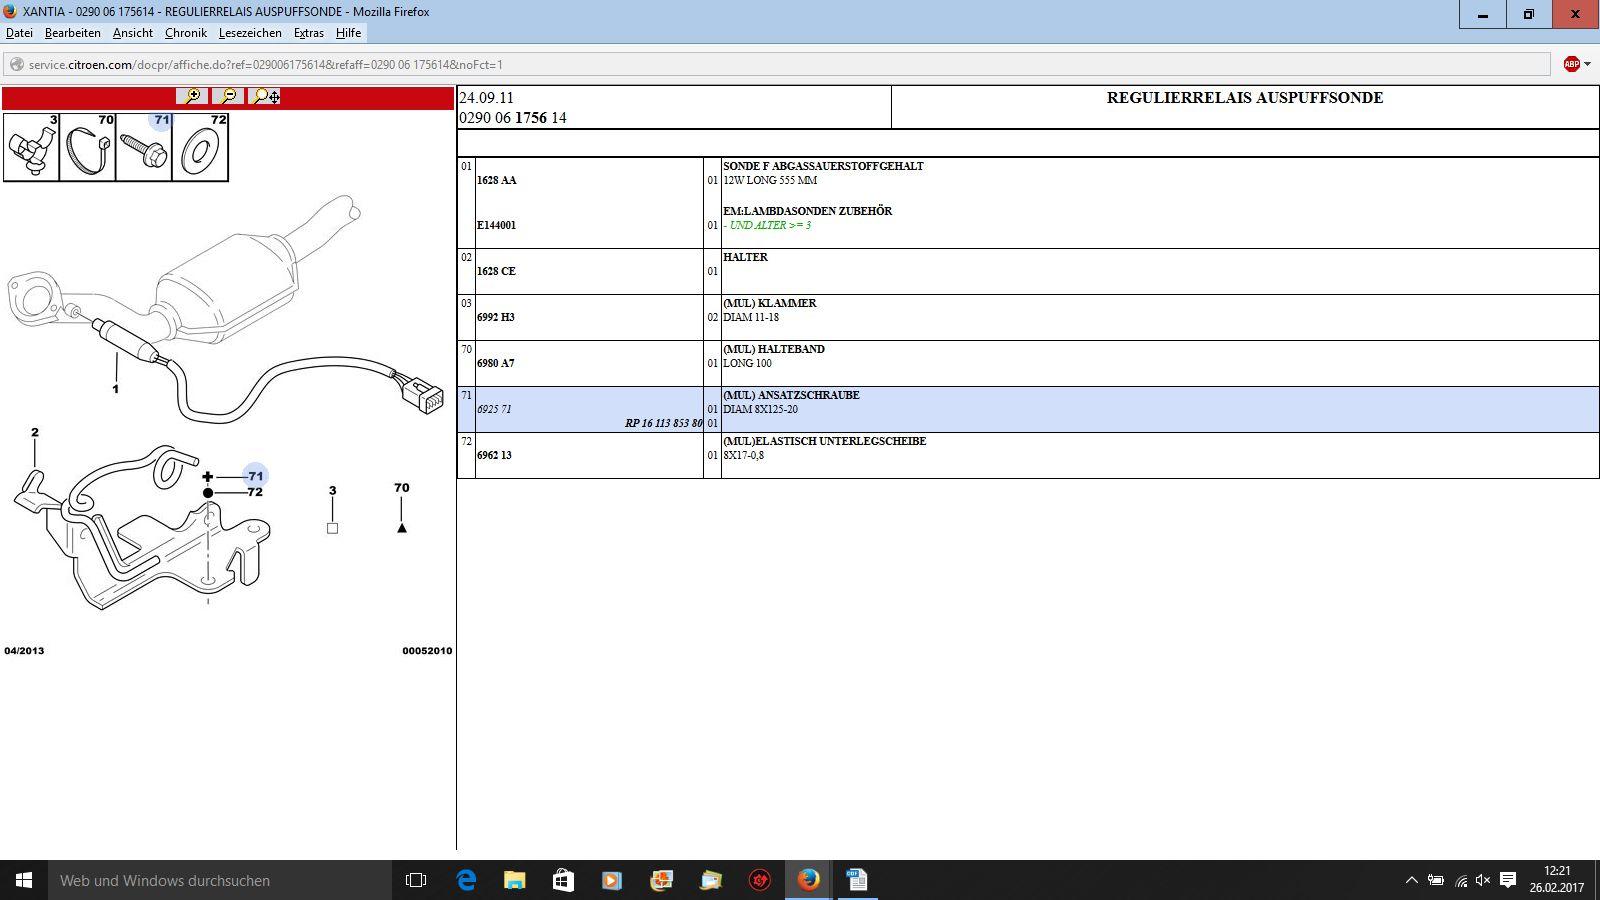The image size is (1600, 900).
Task: Open the Action Center notifications
Action: pyautogui.click(x=1508, y=880)
